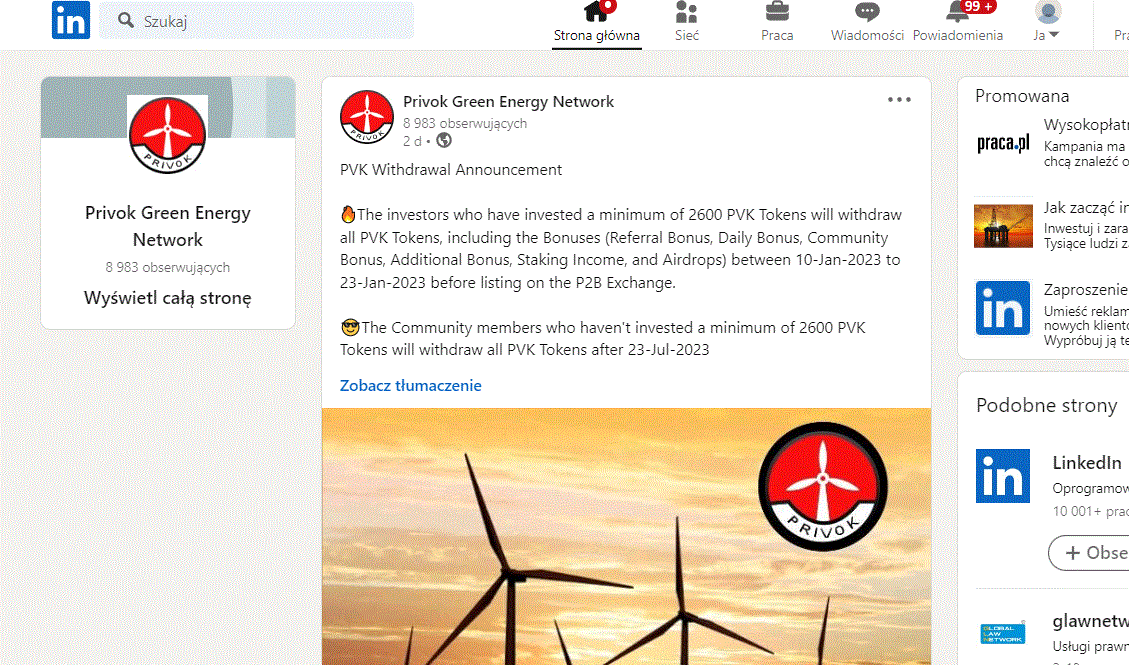Click the LinkedIn logo in the header
The width and height of the screenshot is (1129, 665).
point(71,20)
